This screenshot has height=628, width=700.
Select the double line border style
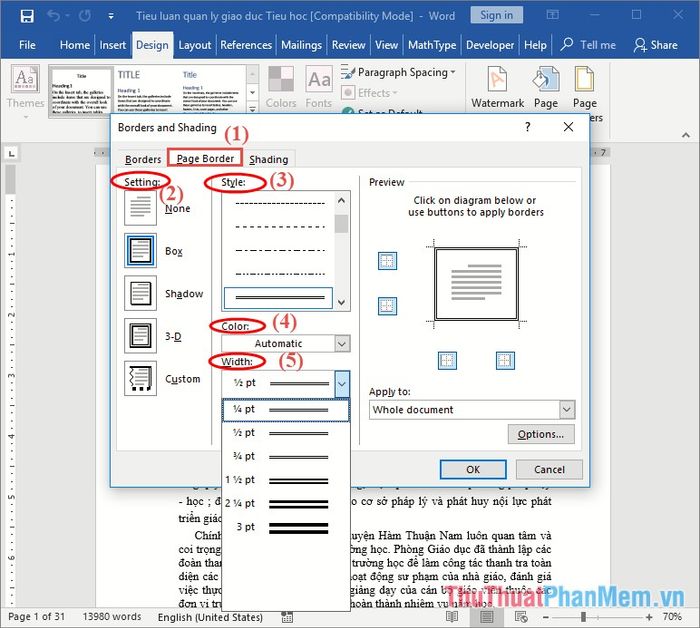(278, 298)
